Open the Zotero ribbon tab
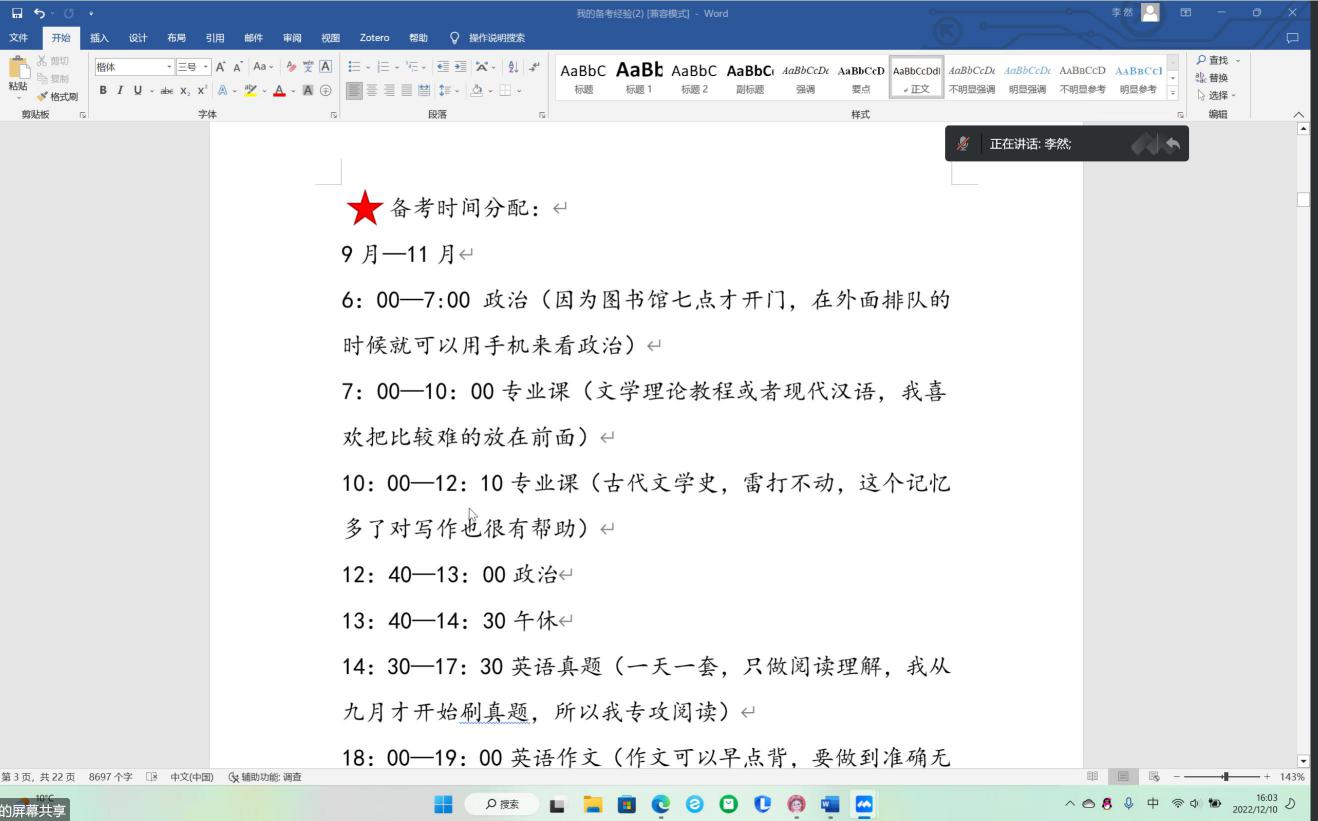This screenshot has height=821, width=1318. tap(375, 37)
